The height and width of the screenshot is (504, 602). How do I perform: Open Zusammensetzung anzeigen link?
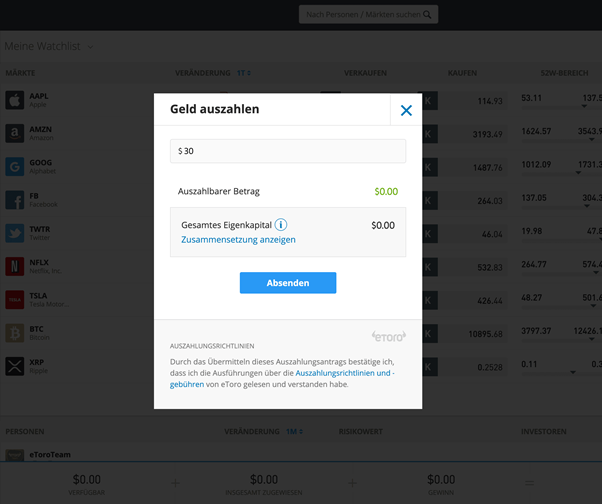[x=238, y=240]
